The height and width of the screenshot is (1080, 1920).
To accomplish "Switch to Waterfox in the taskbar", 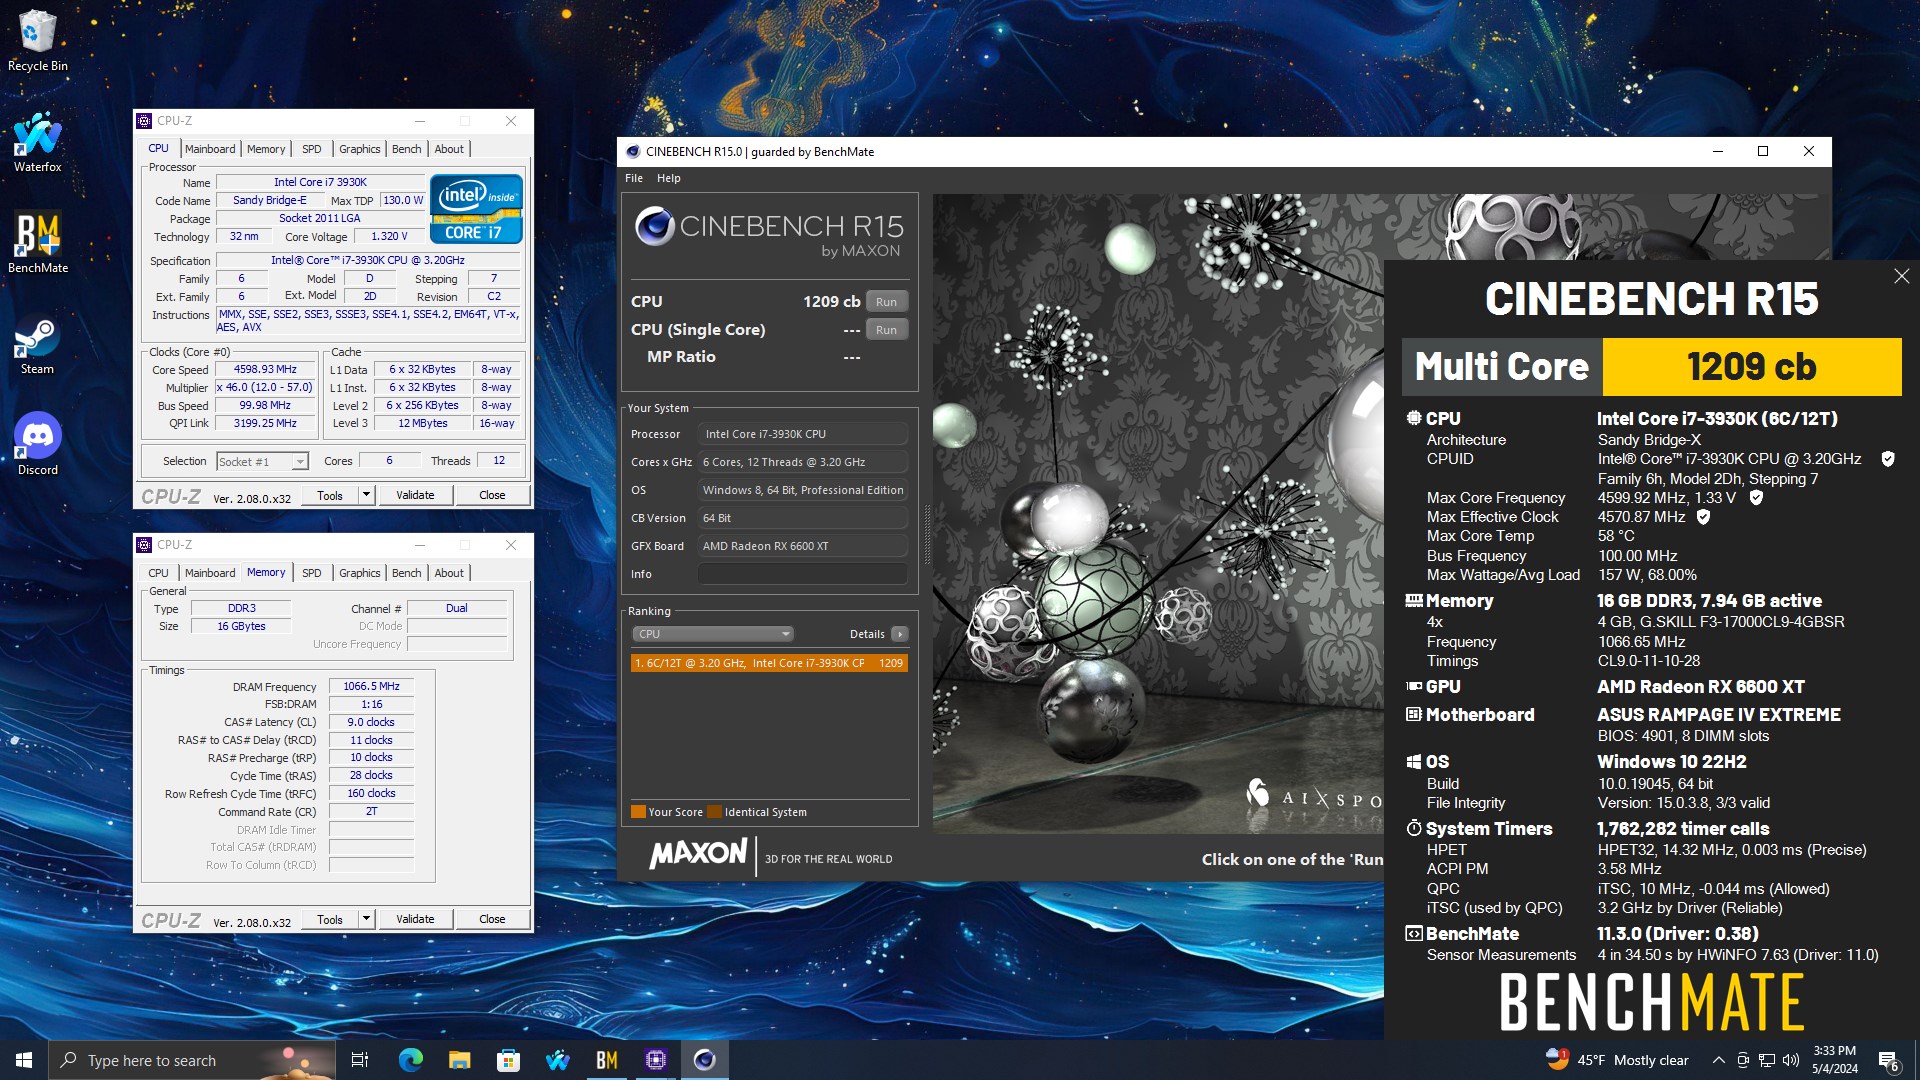I will point(557,1060).
